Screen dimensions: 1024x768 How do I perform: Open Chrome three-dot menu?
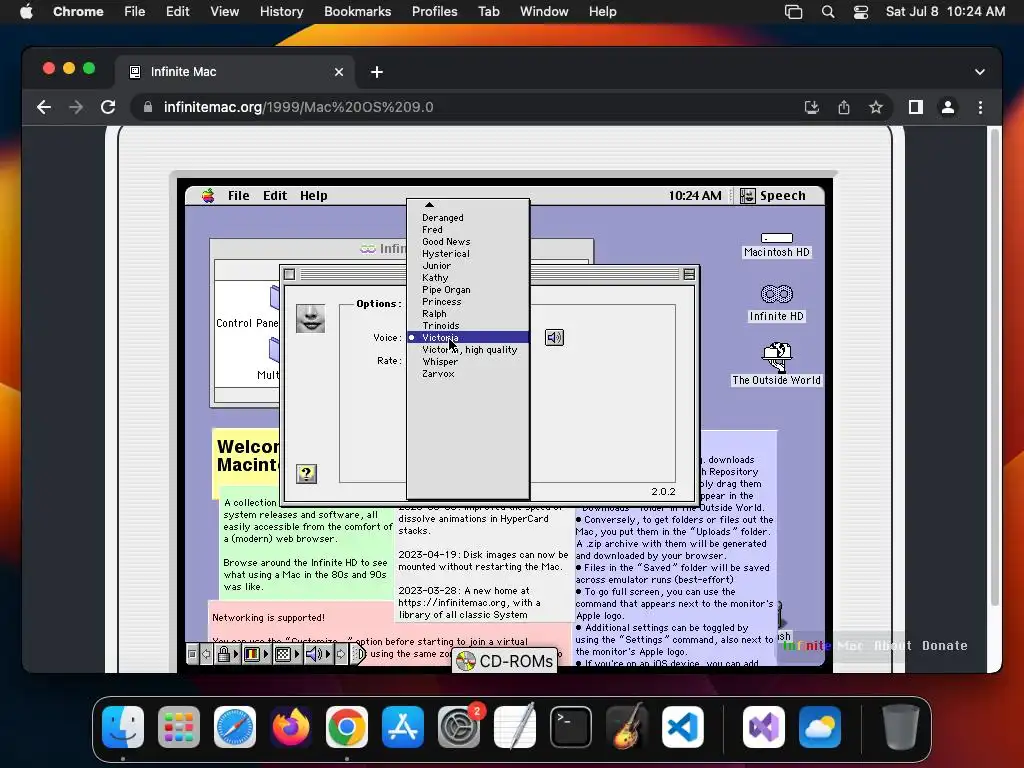[x=980, y=107]
